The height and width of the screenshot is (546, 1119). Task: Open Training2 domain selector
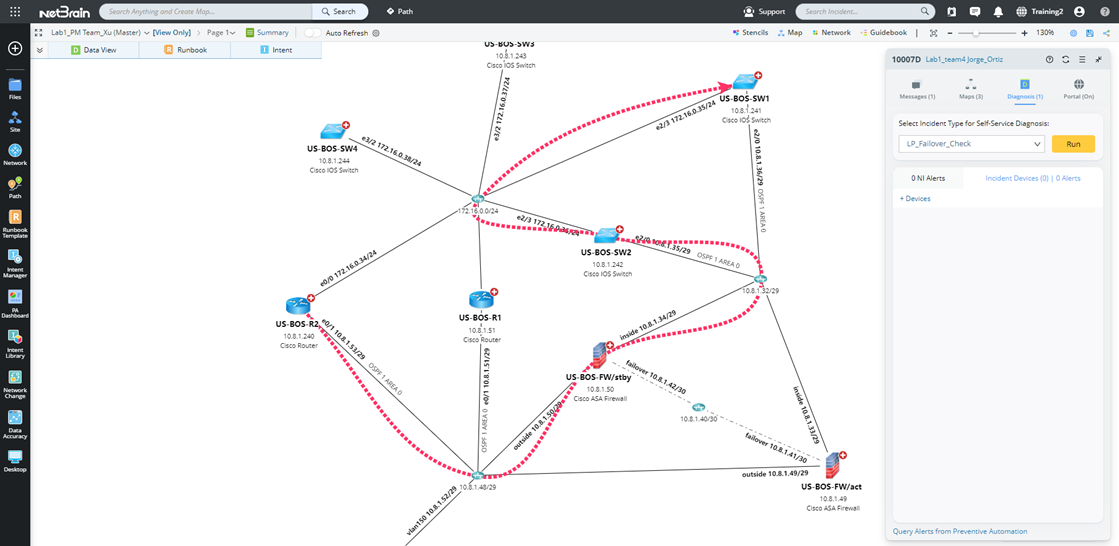click(x=1041, y=11)
